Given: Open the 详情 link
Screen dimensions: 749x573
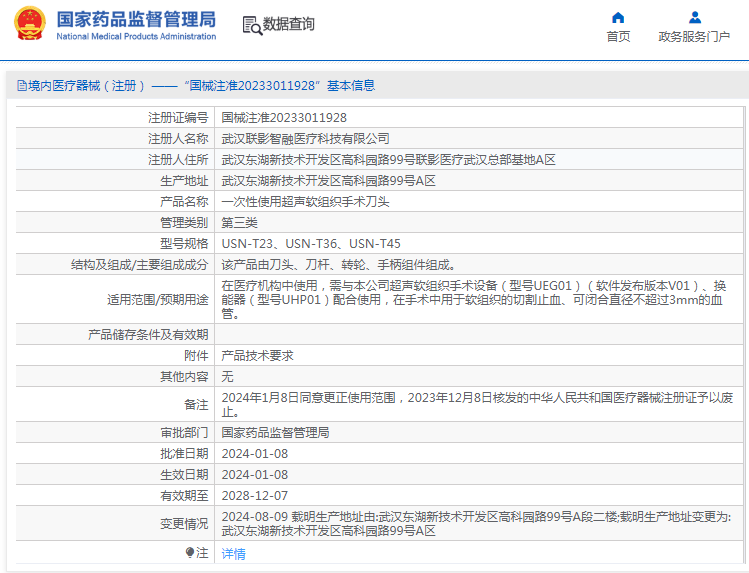Looking at the screenshot, I should coord(234,553).
